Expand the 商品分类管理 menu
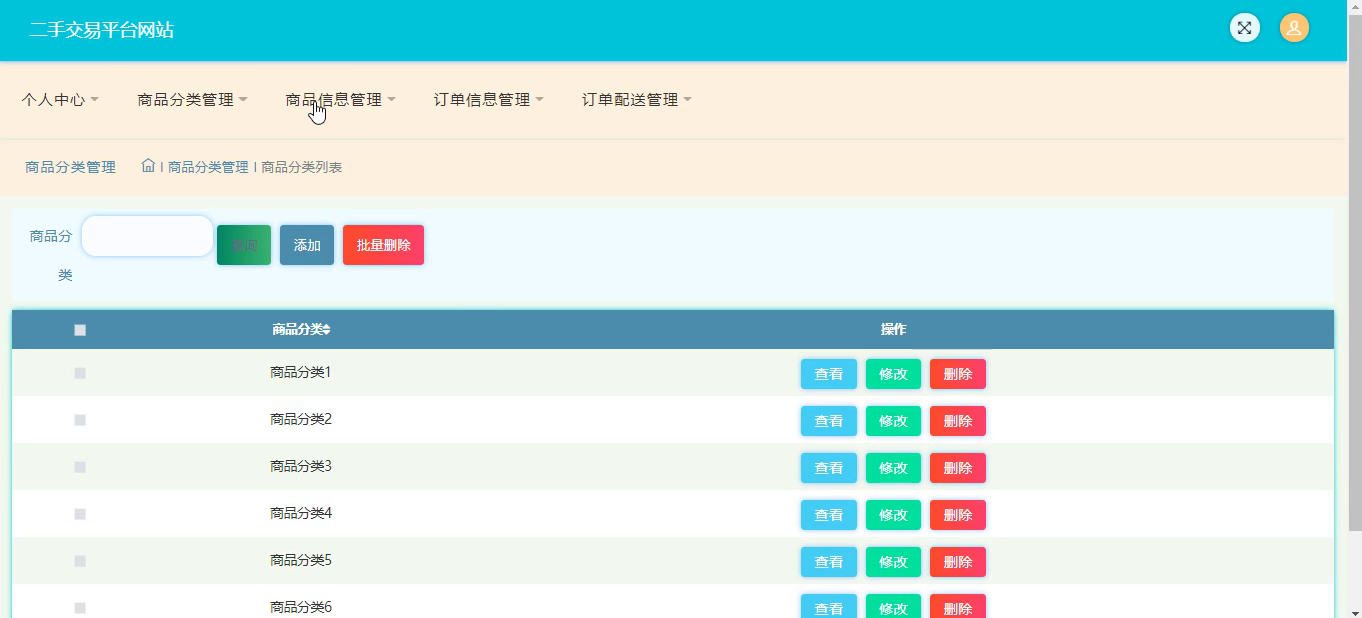1362x618 pixels. 192,99
